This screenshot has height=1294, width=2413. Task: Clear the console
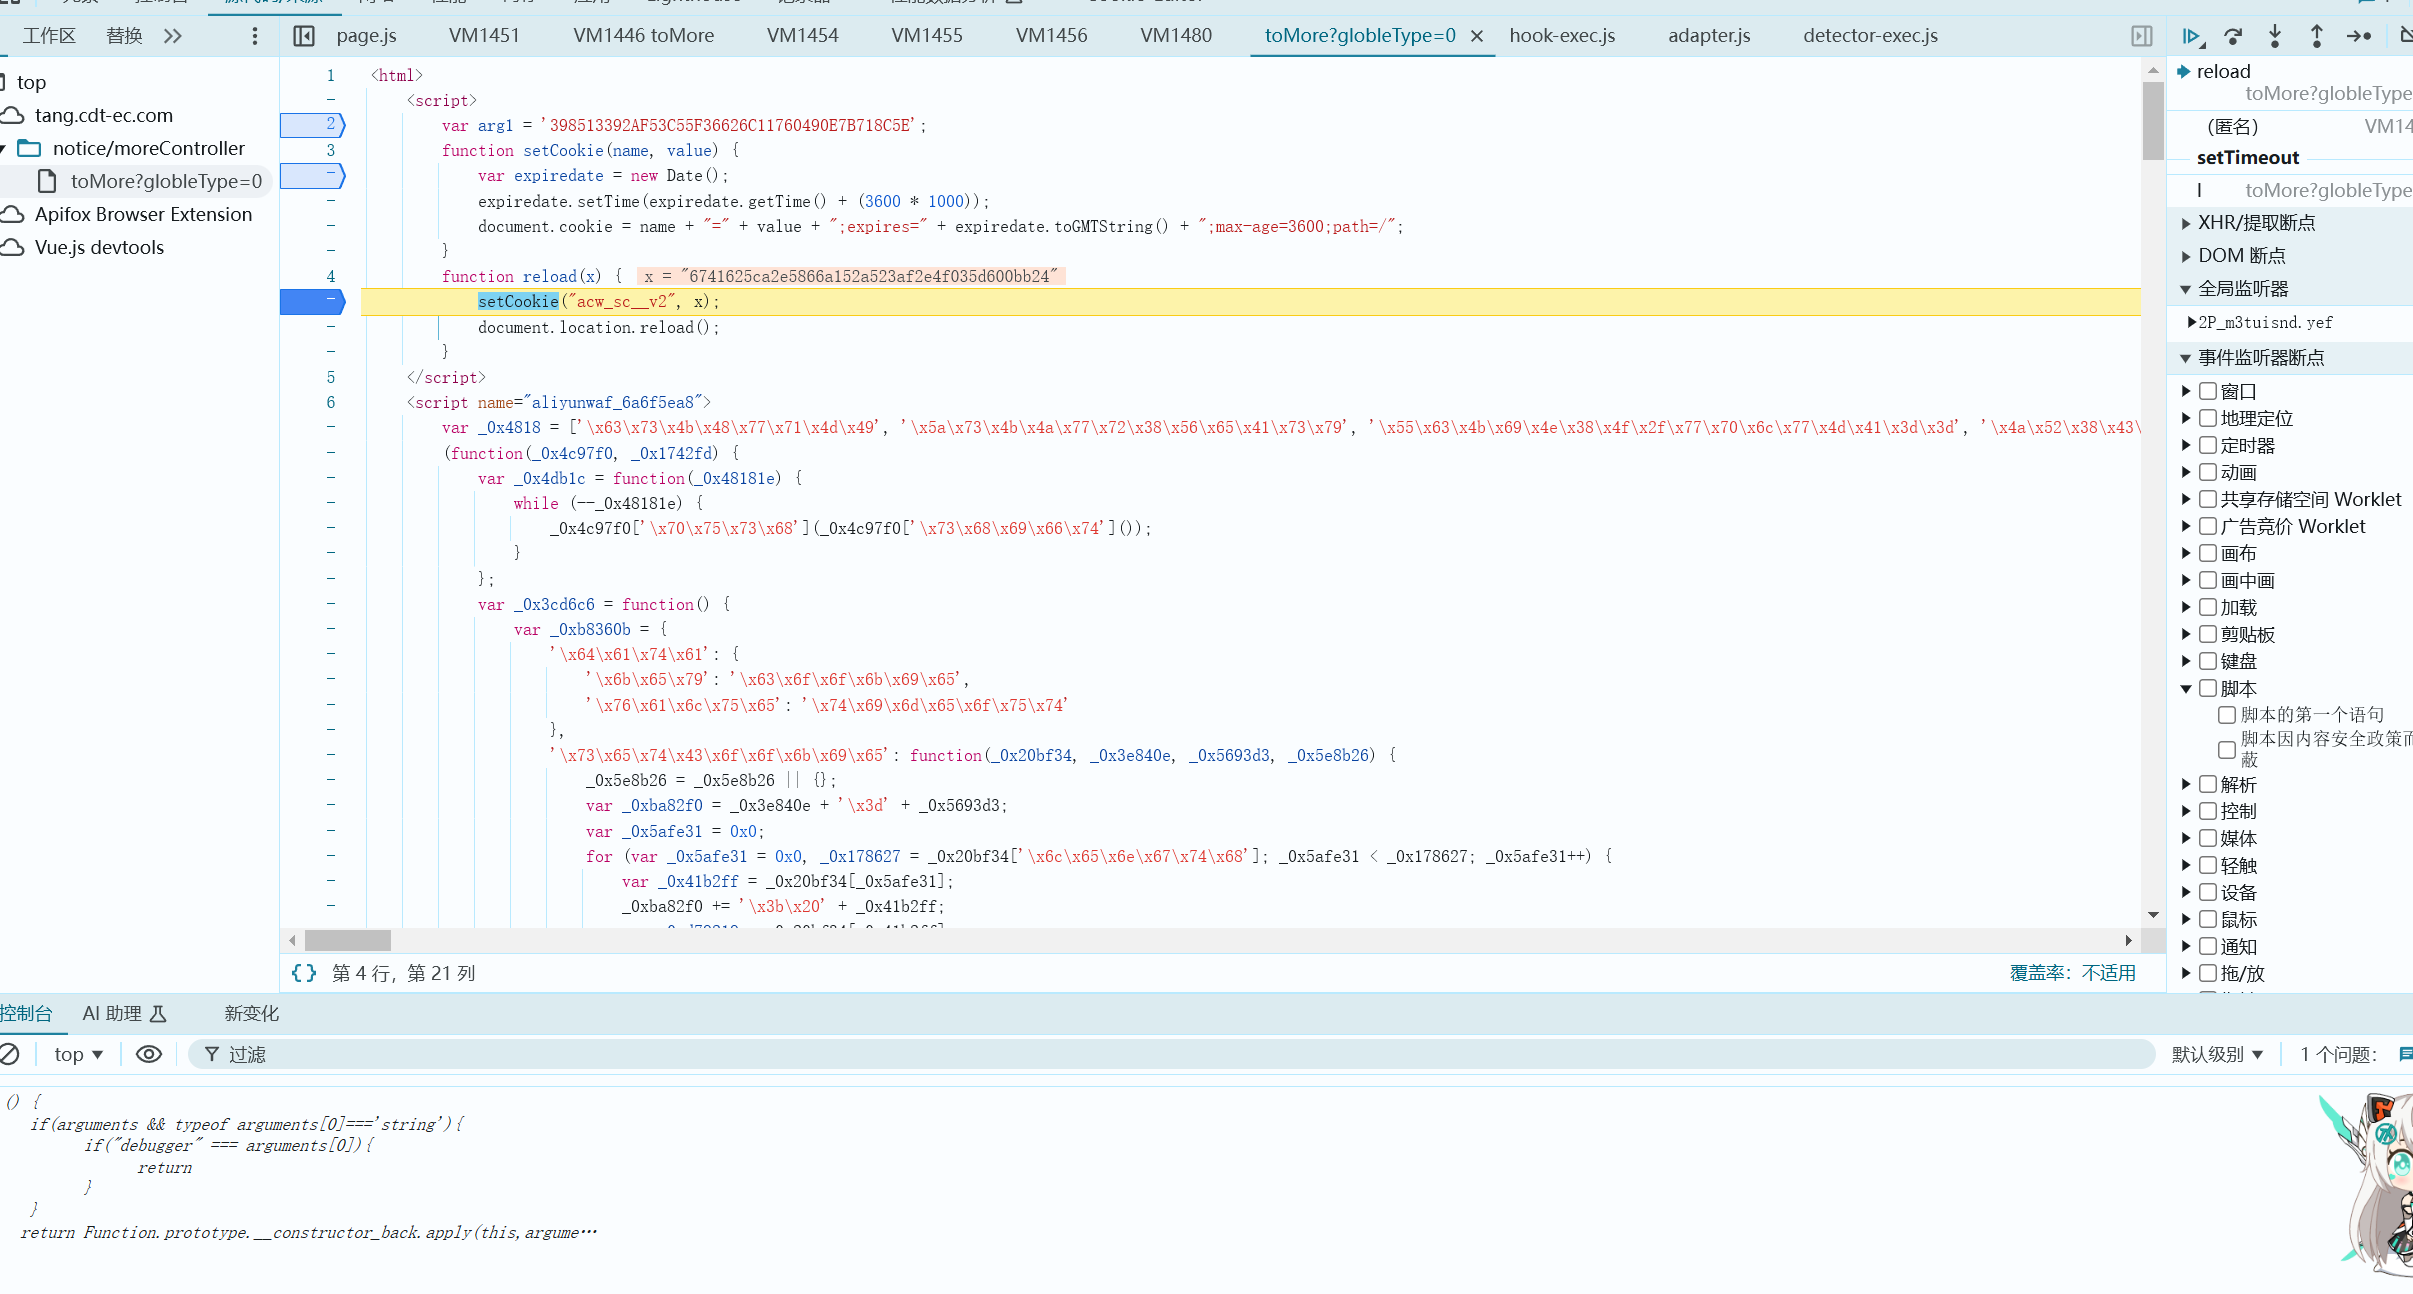10,1054
